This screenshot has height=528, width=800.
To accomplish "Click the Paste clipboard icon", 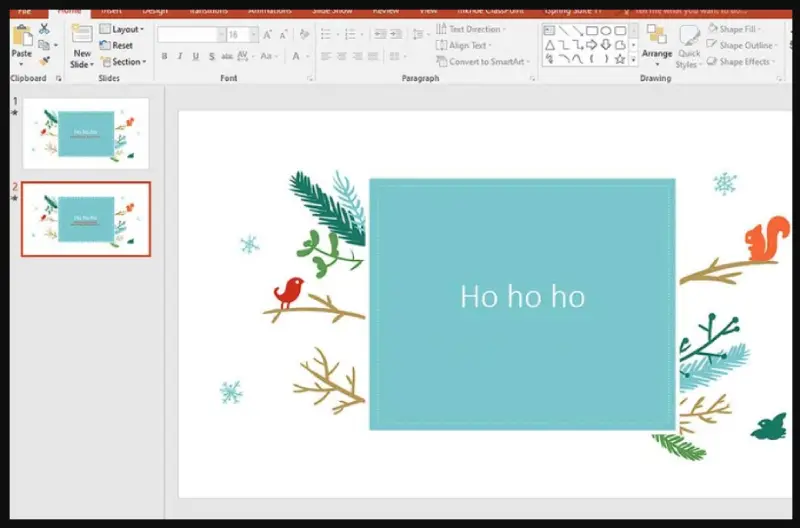I will click(x=22, y=37).
